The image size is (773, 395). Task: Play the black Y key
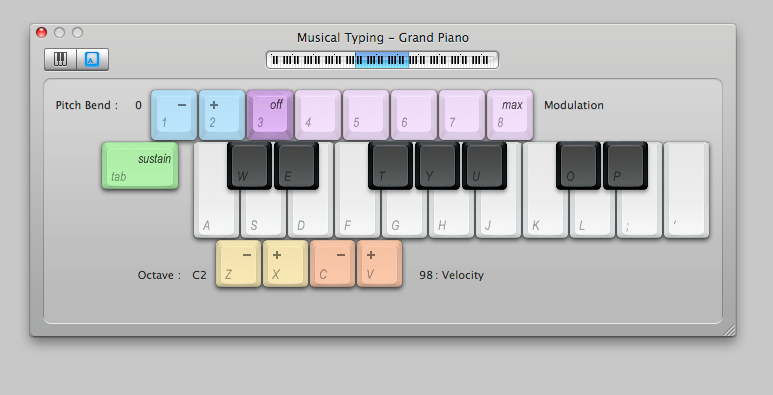coord(437,165)
